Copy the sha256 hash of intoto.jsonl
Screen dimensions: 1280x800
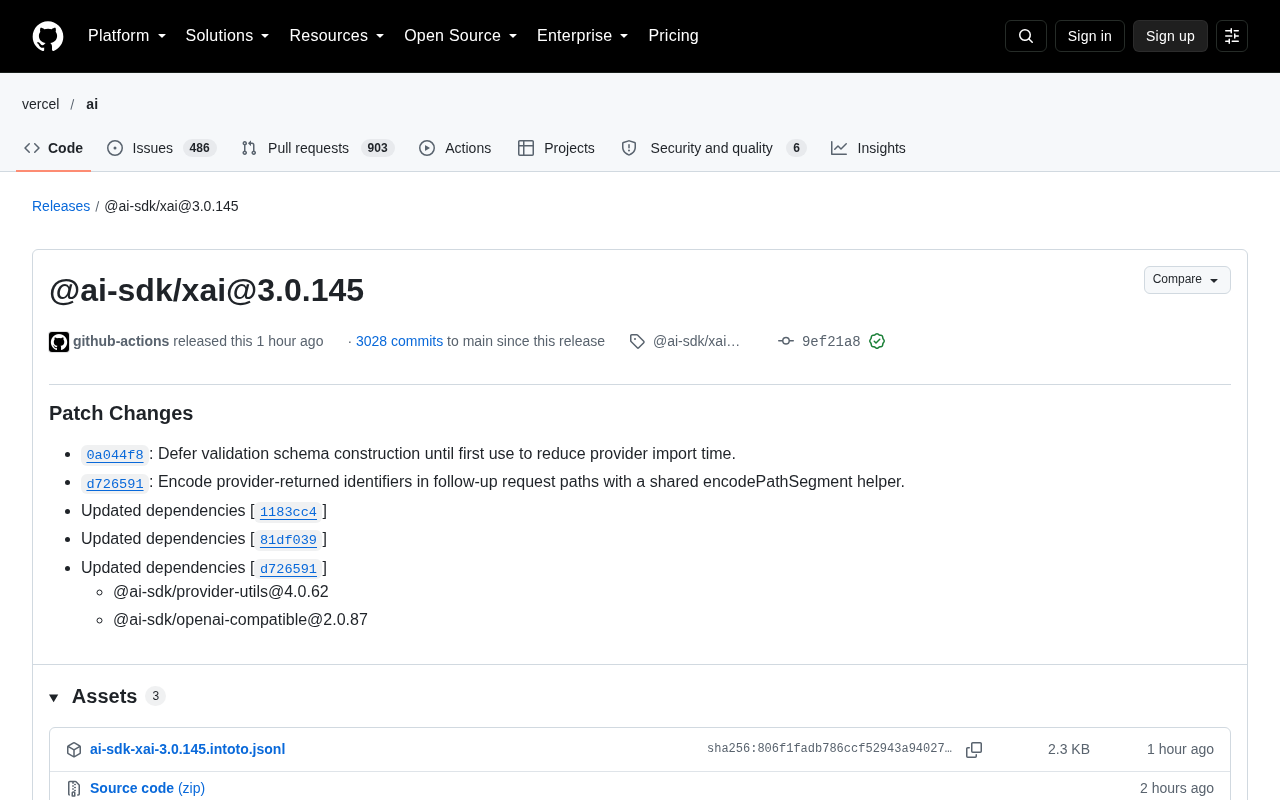point(974,750)
